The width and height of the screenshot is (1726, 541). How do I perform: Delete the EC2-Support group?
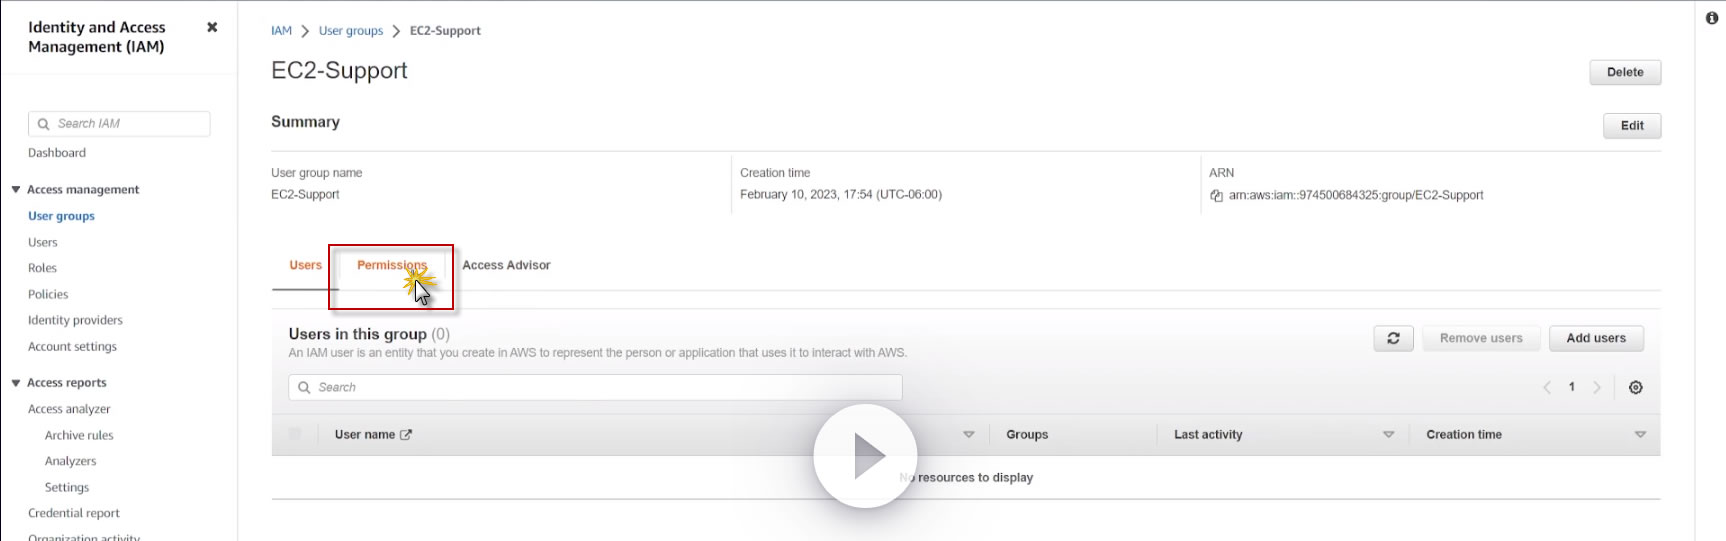pyautogui.click(x=1625, y=72)
